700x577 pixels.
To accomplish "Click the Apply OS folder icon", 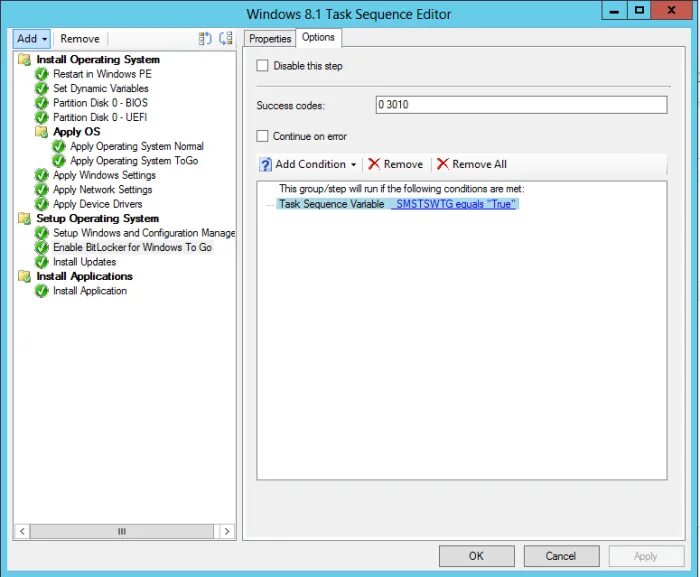I will pos(42,132).
